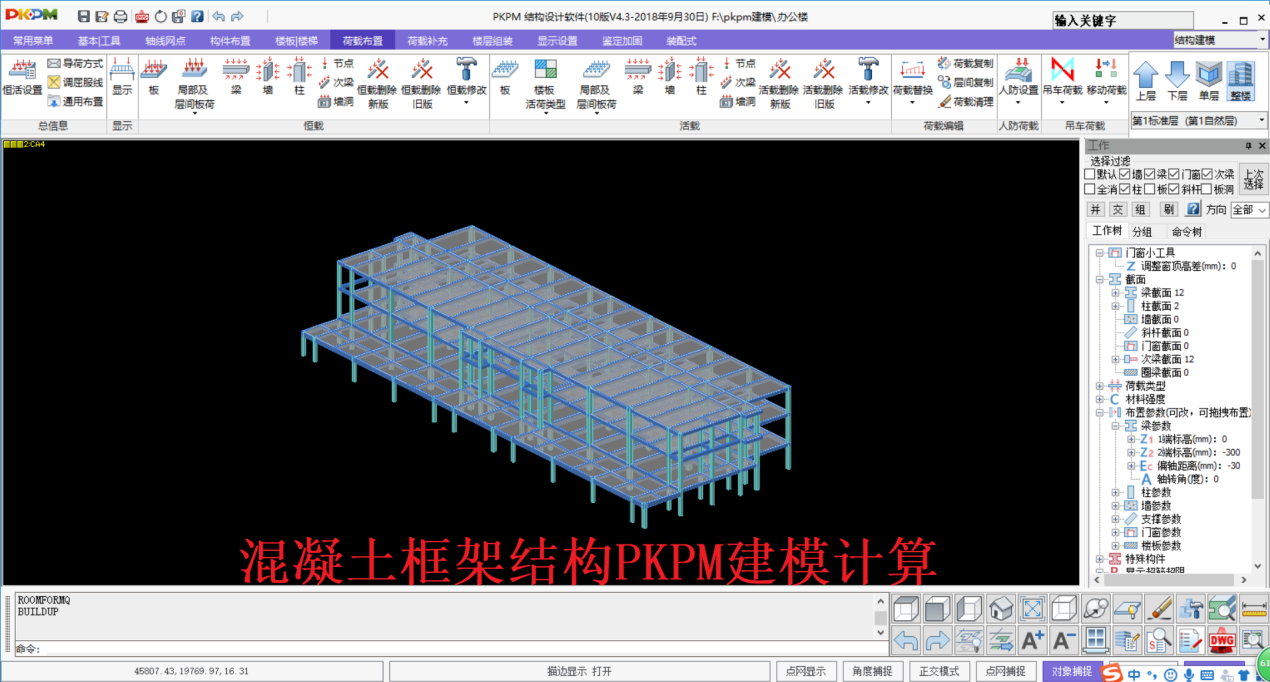Click 恒载删除新版 delete tool
Image resolution: width=1270 pixels, height=682 pixels.
[378, 82]
